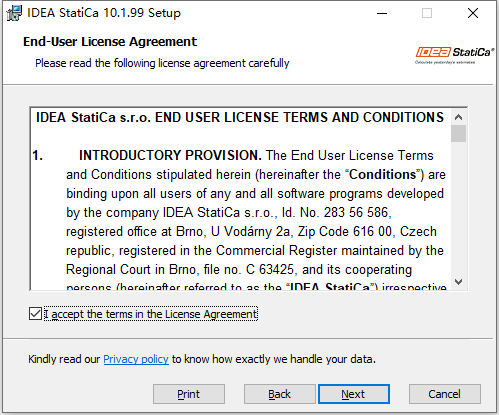Screen dimensions: 499x415
Task: Click the 'IDEA StatiCa 10.1.99 Setup' title bar
Action: tap(104, 13)
